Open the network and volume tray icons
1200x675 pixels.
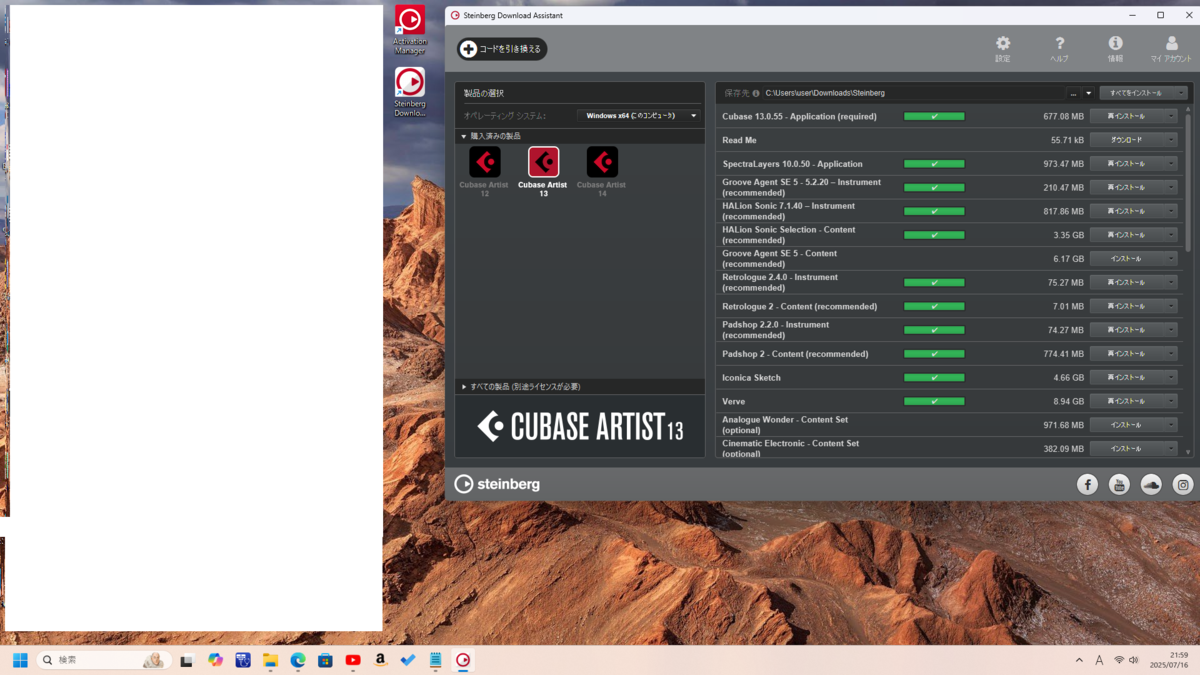[1127, 660]
